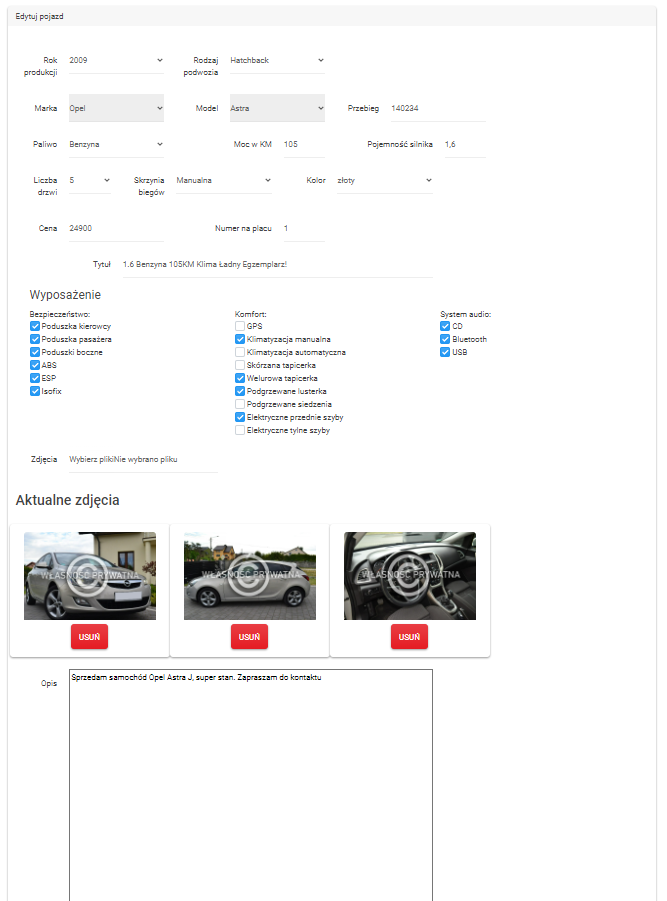The height and width of the screenshot is (901, 667).
Task: Click the Moc w KM field
Action: tap(304, 144)
